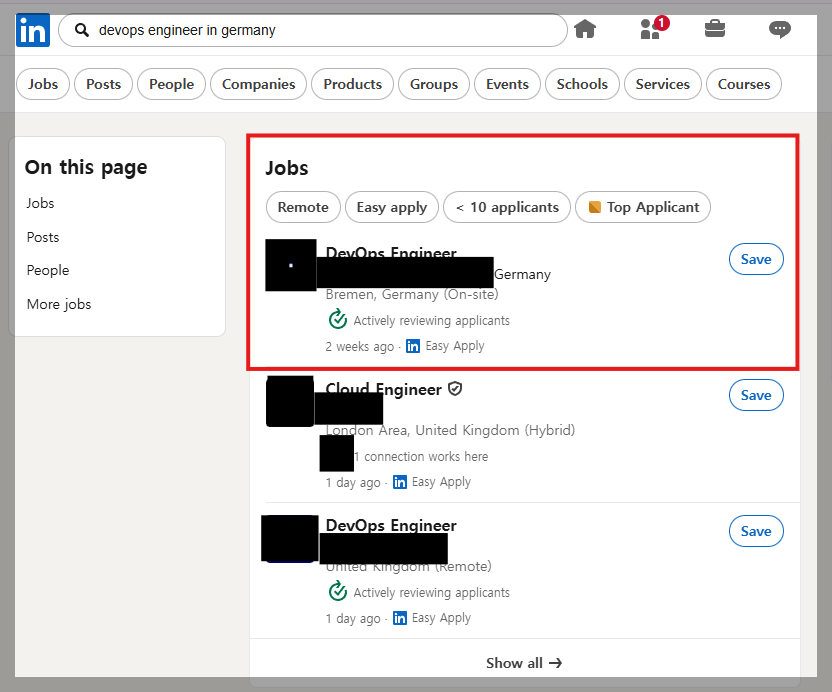The width and height of the screenshot is (832, 692).
Task: Click the Cloud Engineer company logo thumbnail
Action: coord(290,401)
